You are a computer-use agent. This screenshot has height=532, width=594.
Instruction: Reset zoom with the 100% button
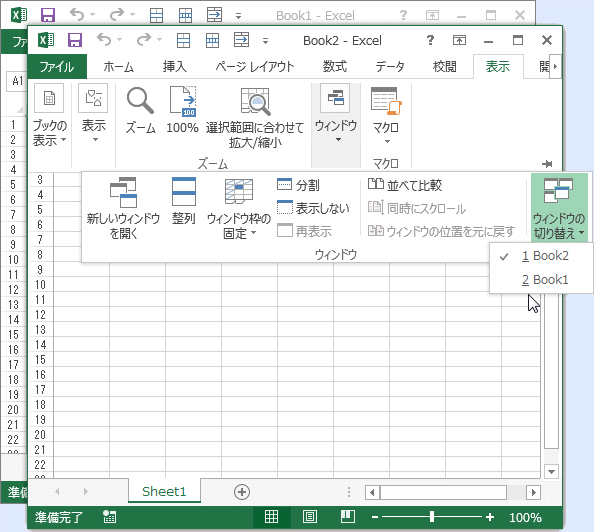pyautogui.click(x=183, y=110)
